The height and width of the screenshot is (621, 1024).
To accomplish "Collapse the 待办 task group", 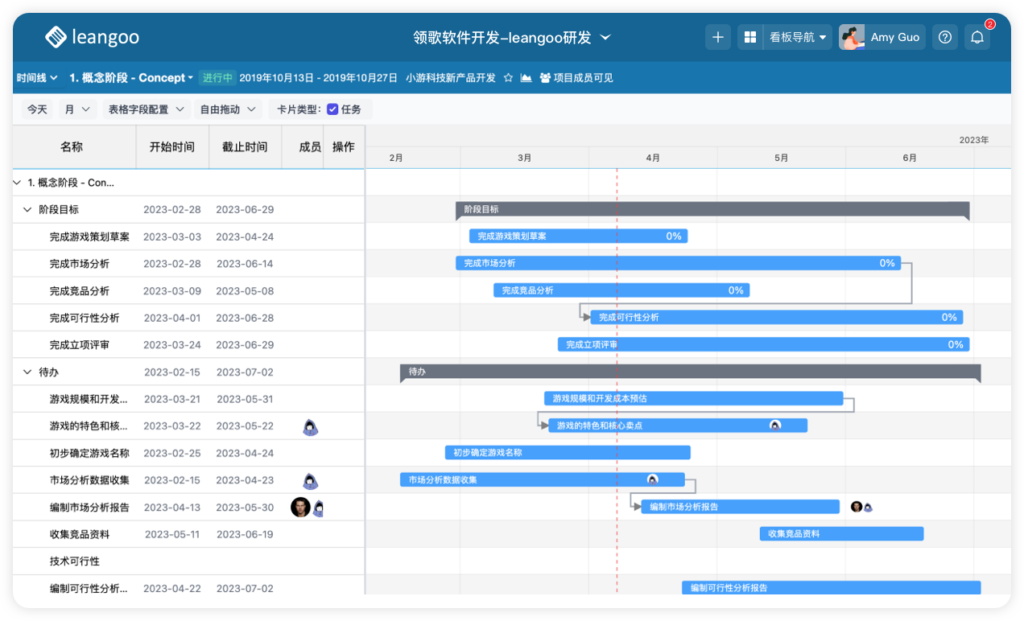I will 25,371.
